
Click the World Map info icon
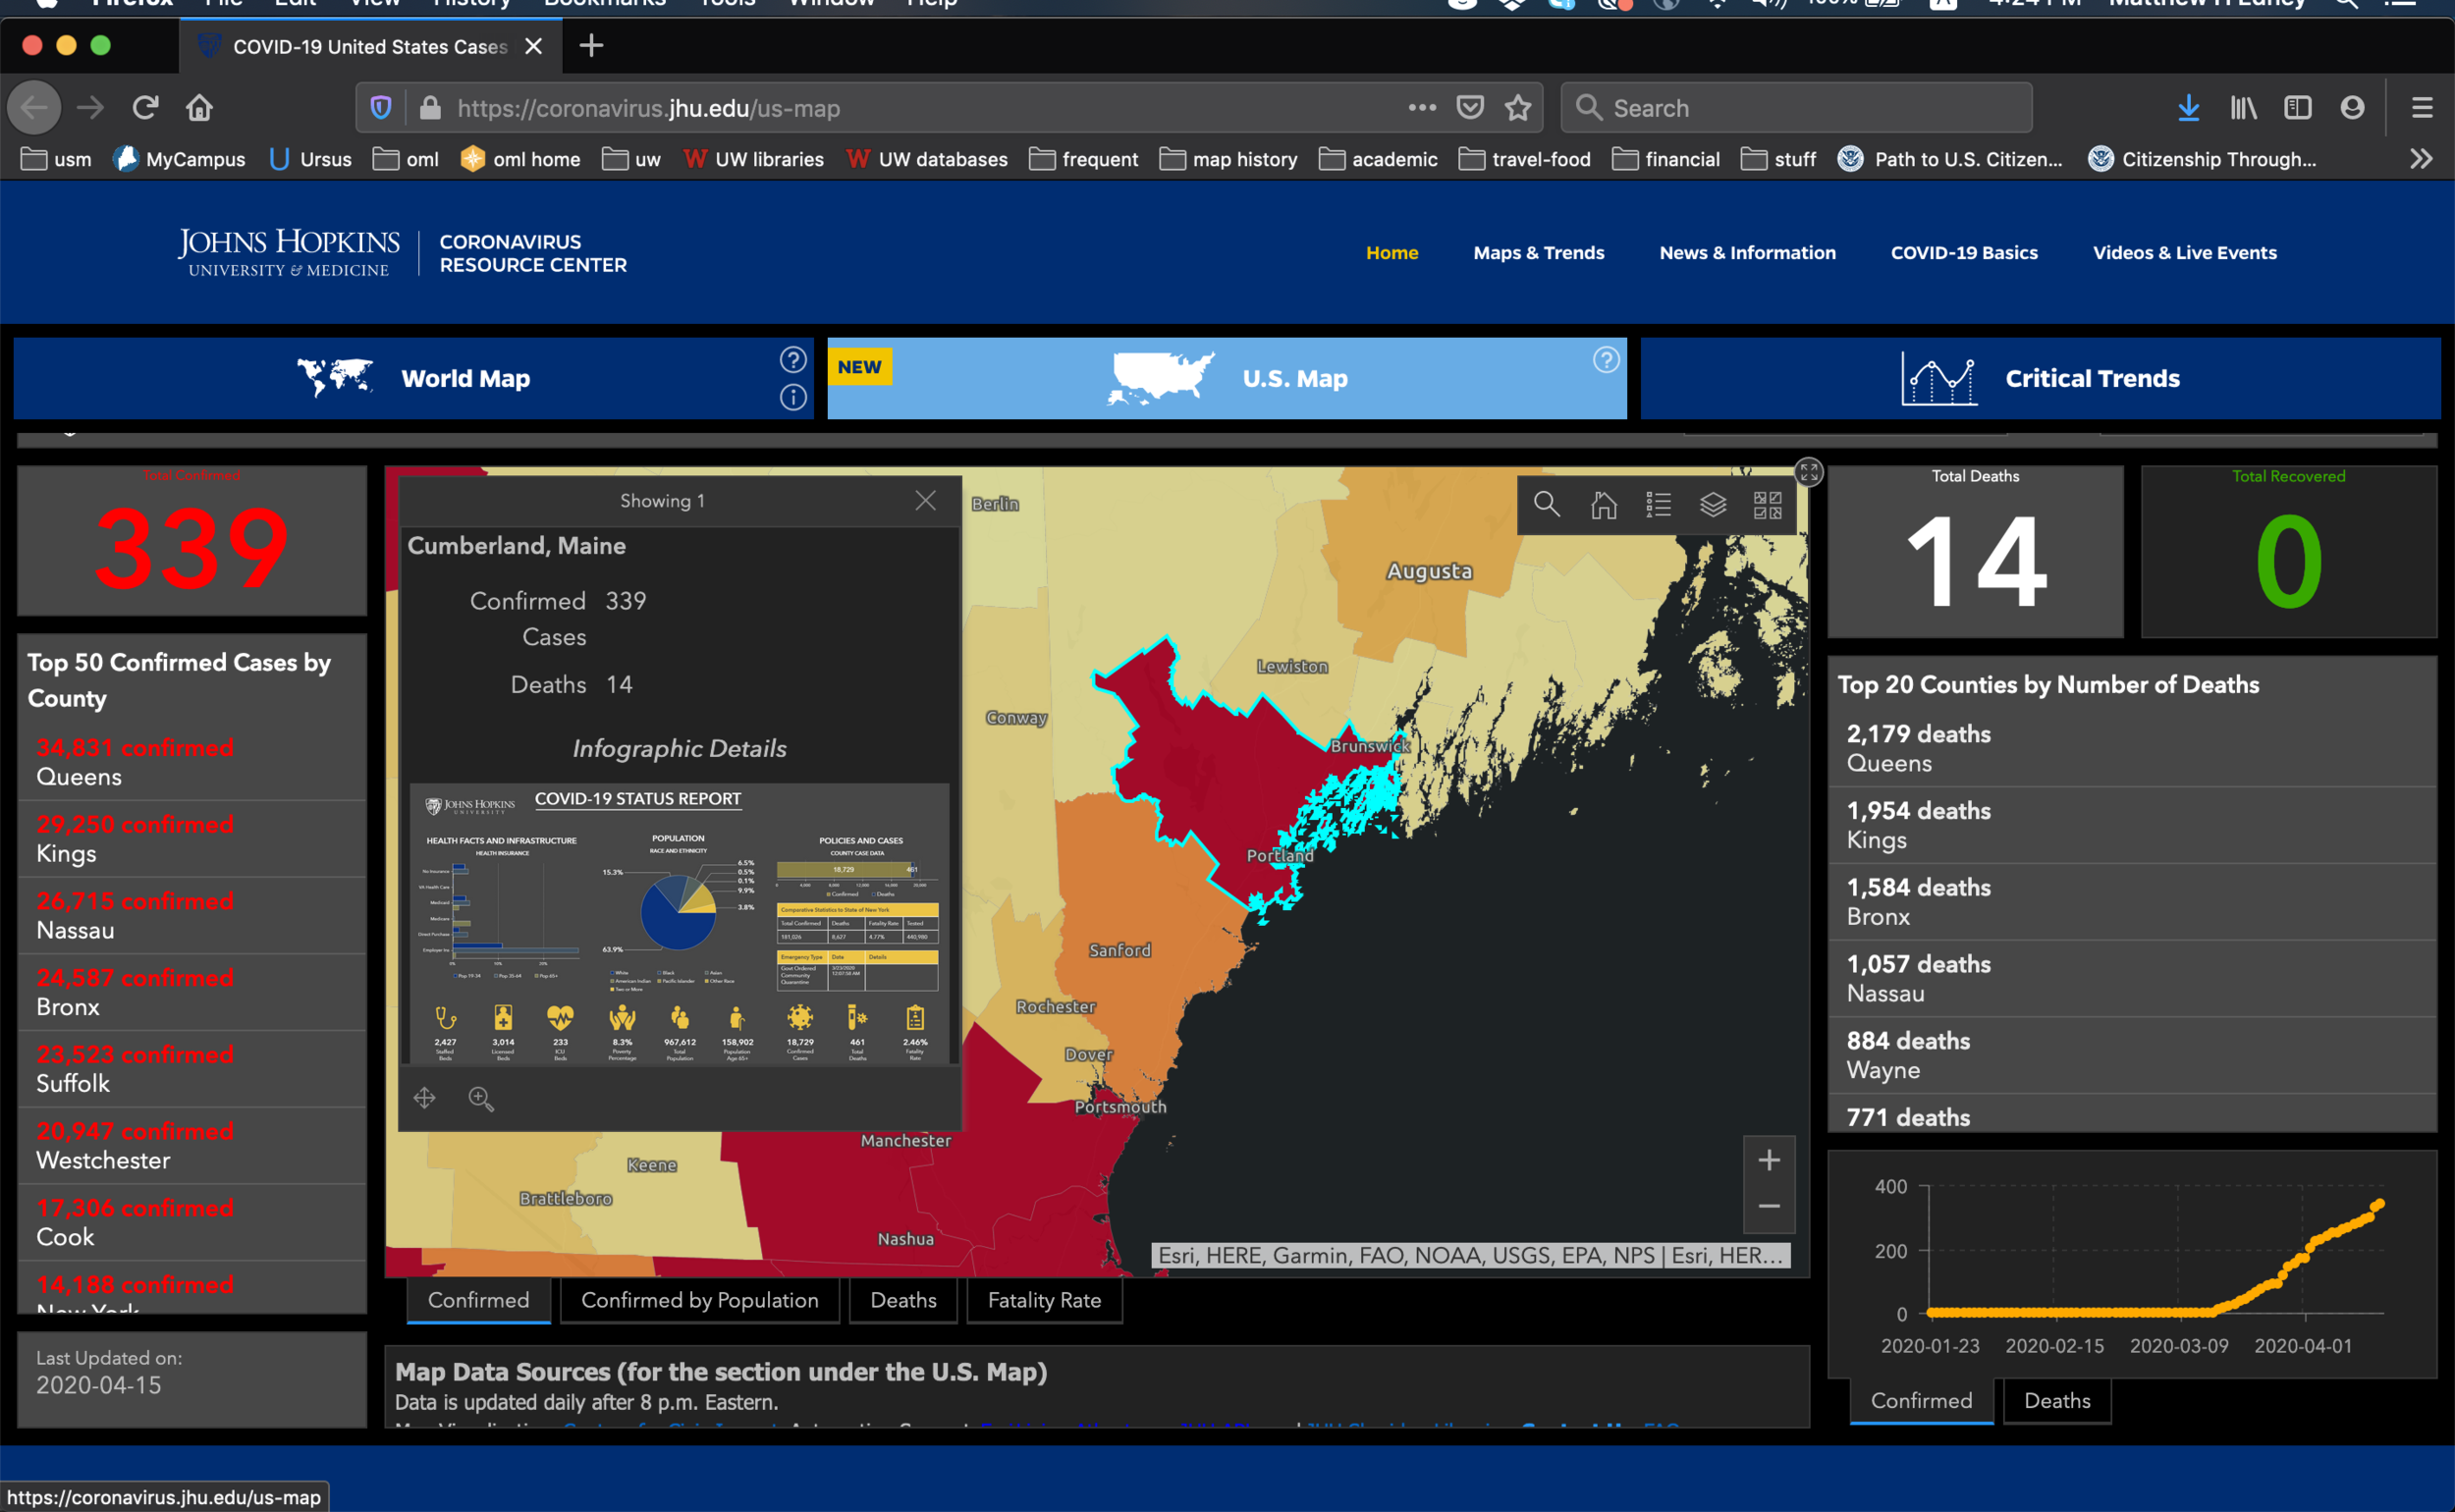tap(793, 397)
